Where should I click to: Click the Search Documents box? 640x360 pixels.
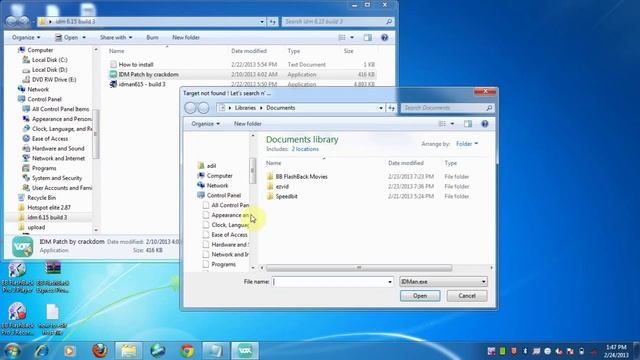pos(447,108)
